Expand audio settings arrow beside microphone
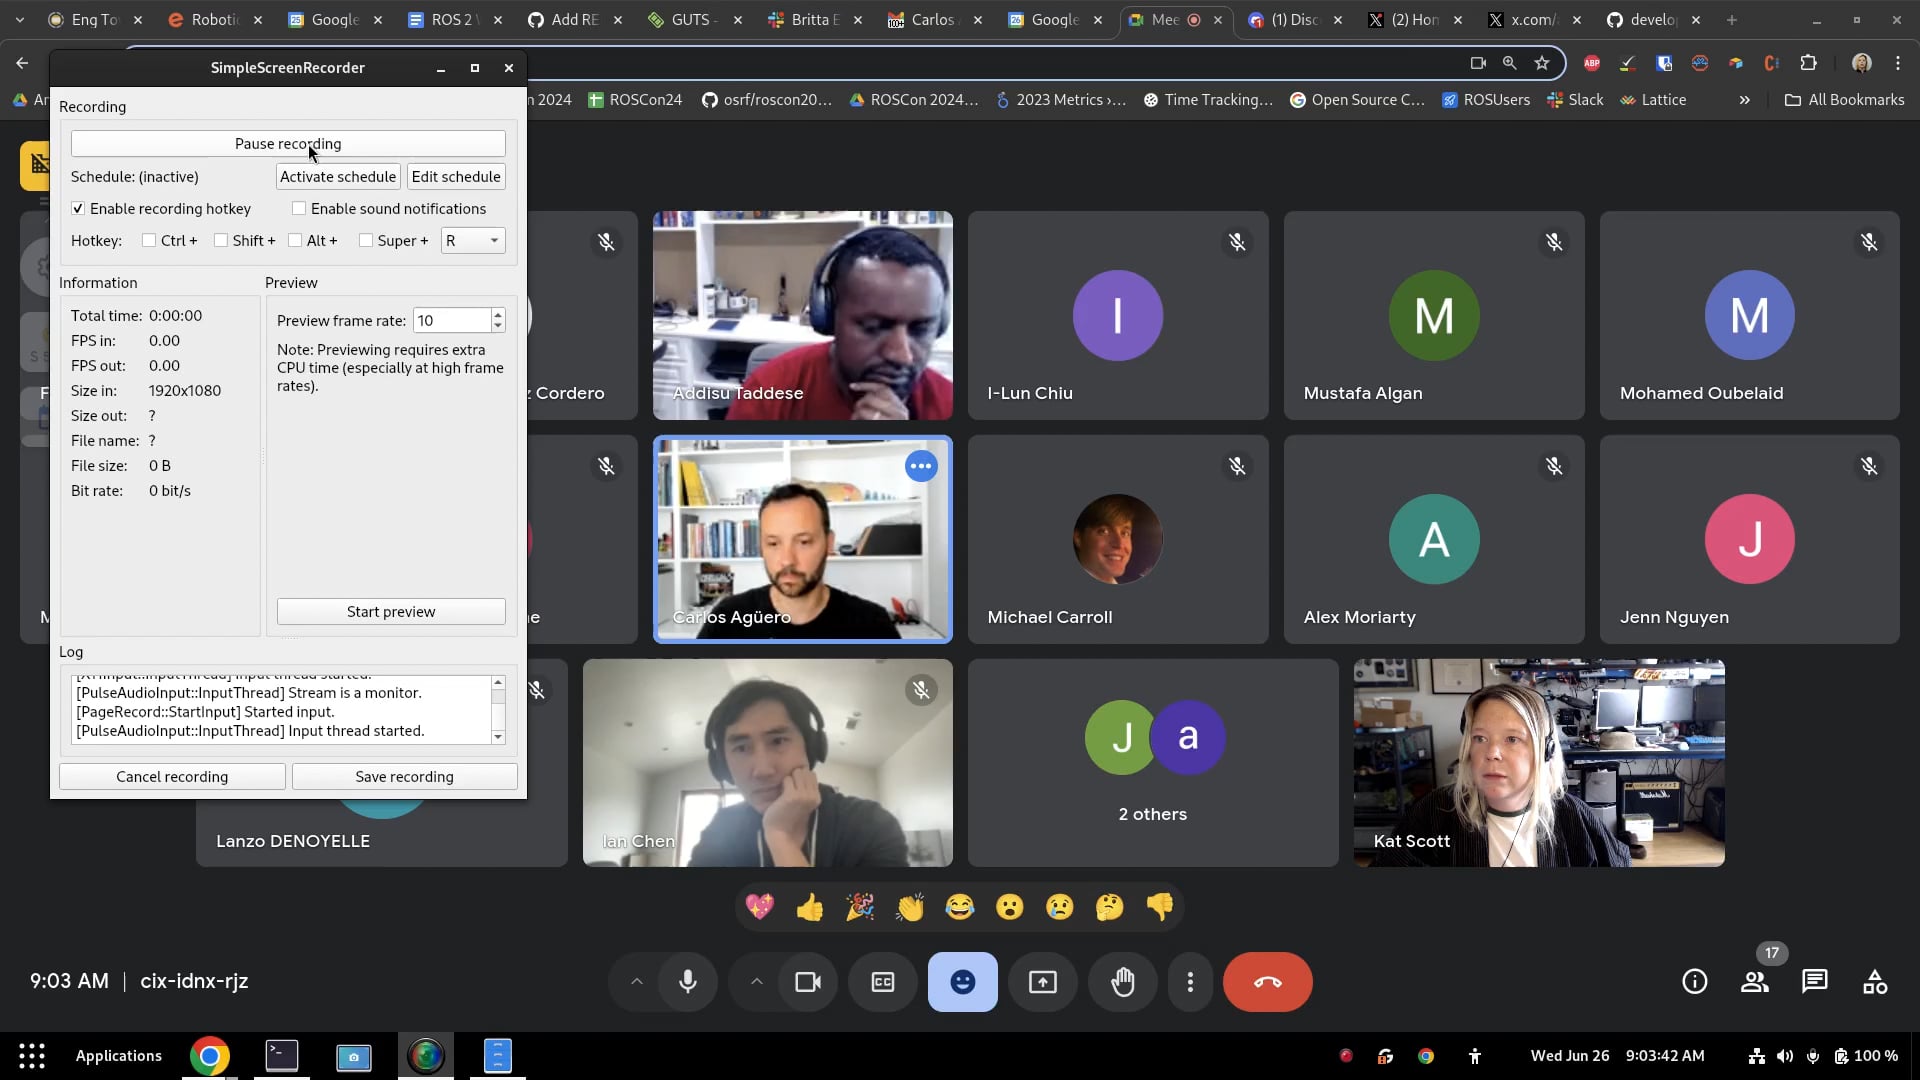The width and height of the screenshot is (1920, 1080). point(636,982)
